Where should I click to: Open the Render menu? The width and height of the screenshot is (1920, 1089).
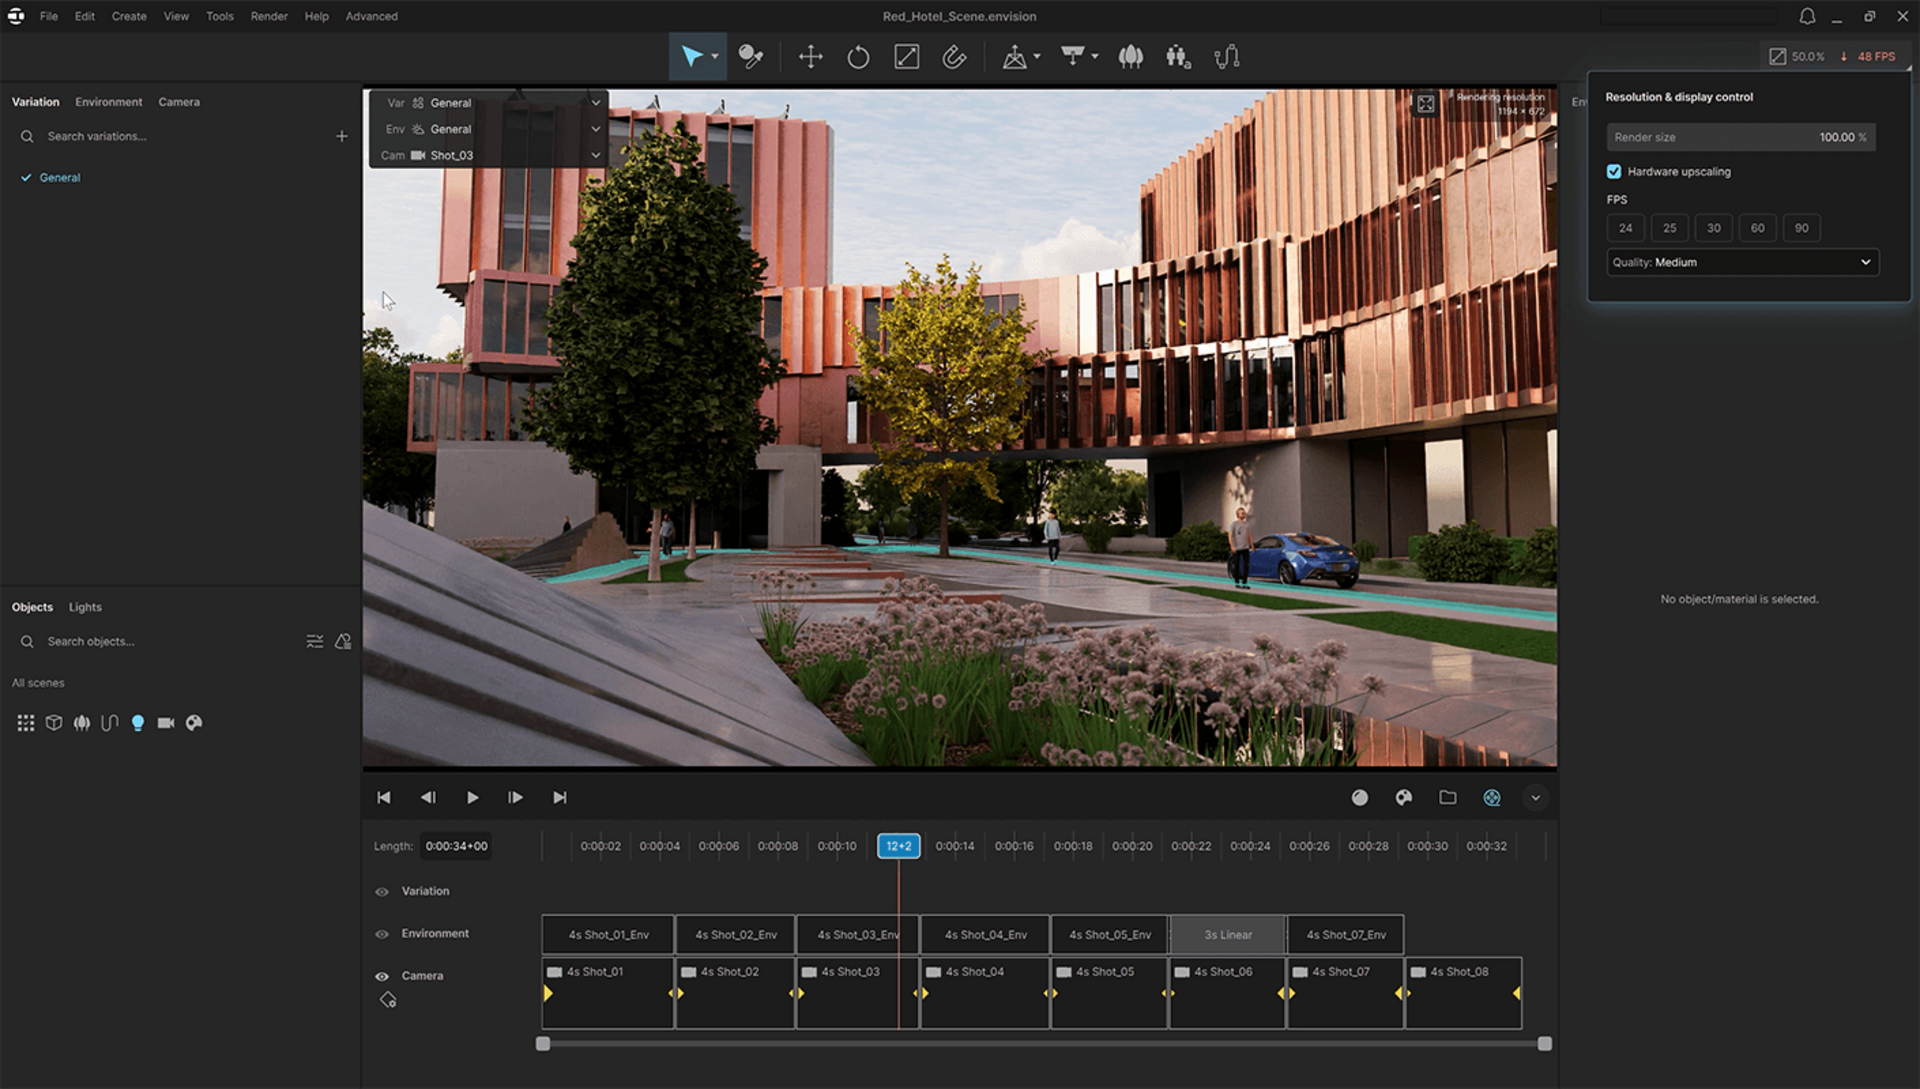pyautogui.click(x=268, y=16)
